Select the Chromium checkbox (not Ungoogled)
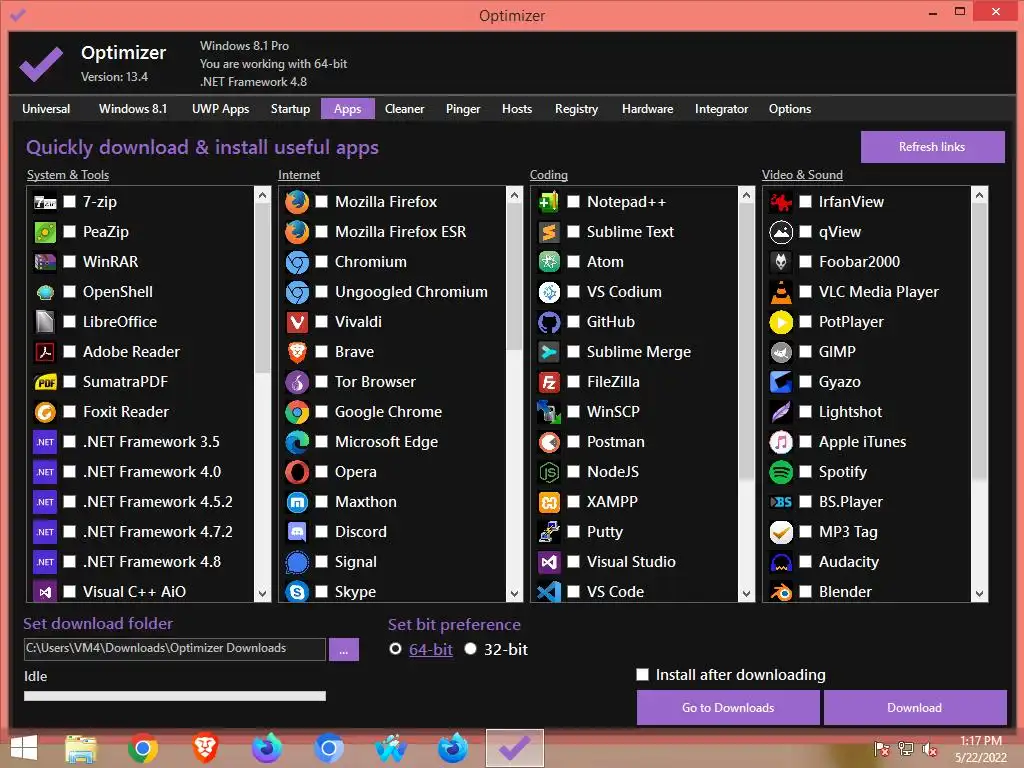 (x=321, y=261)
